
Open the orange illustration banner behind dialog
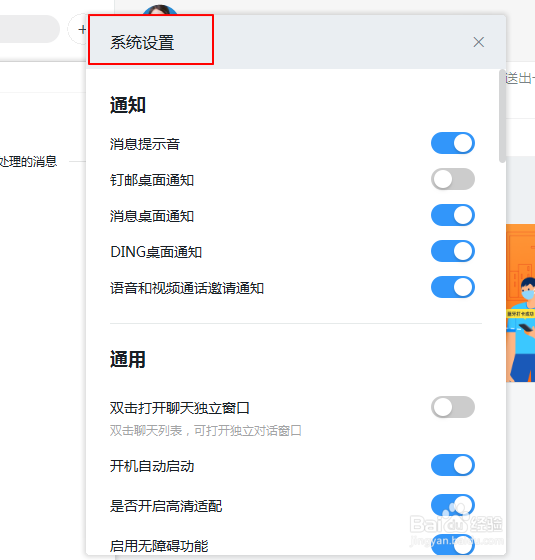point(520,303)
